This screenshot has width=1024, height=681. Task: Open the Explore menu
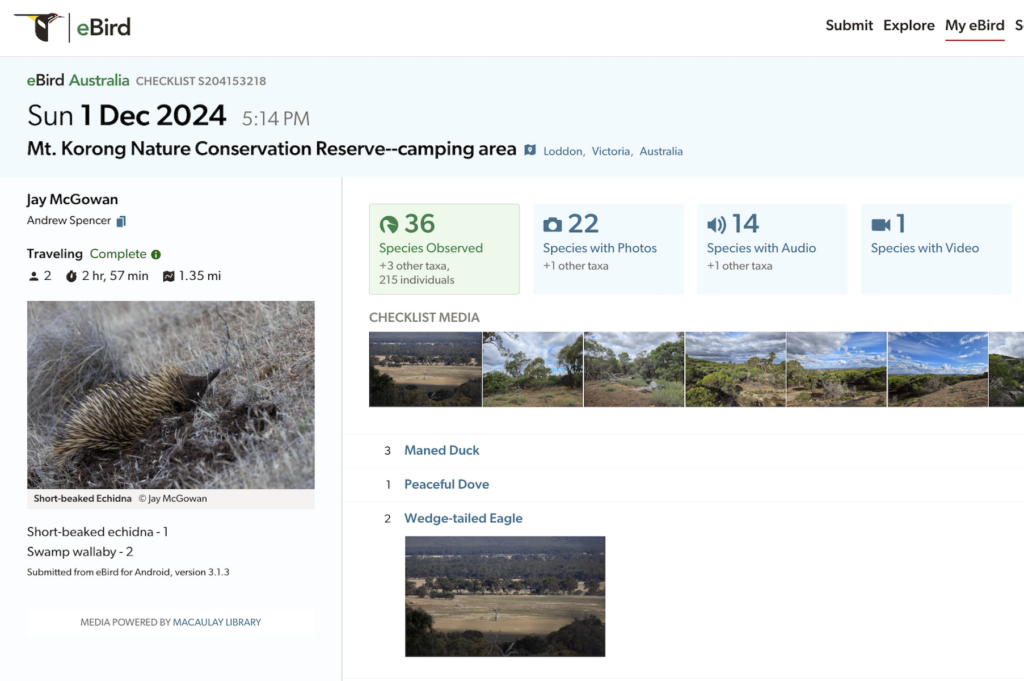tap(909, 25)
